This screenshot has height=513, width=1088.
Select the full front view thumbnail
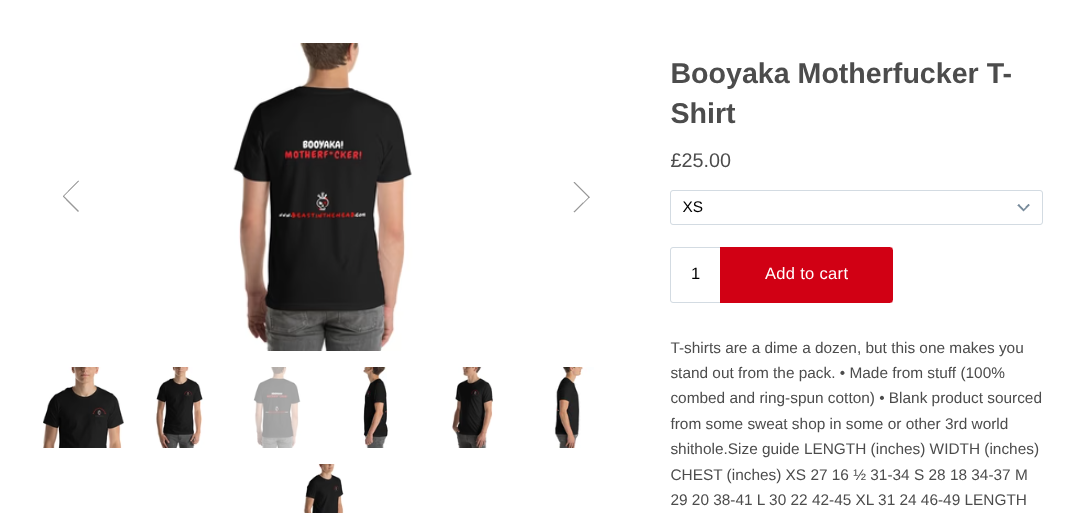180,407
